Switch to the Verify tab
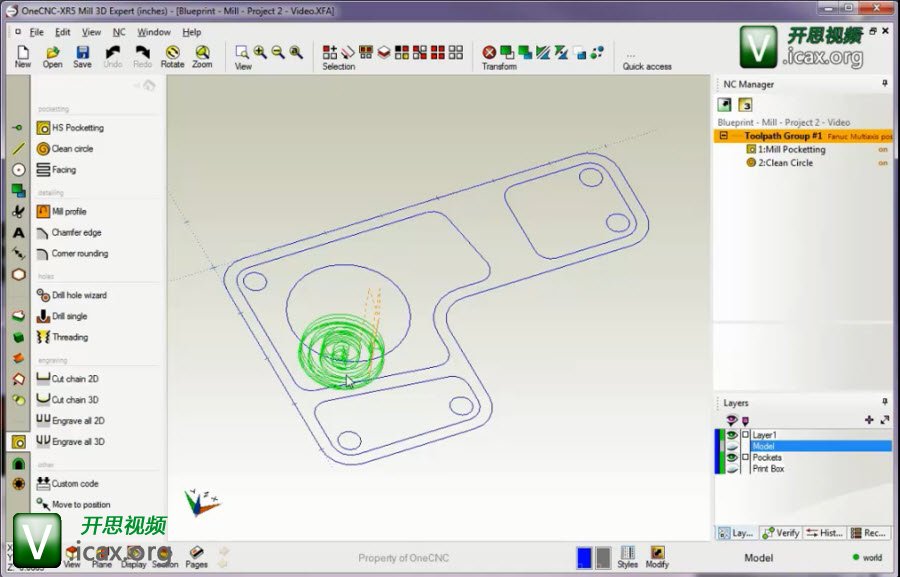 tap(781, 533)
